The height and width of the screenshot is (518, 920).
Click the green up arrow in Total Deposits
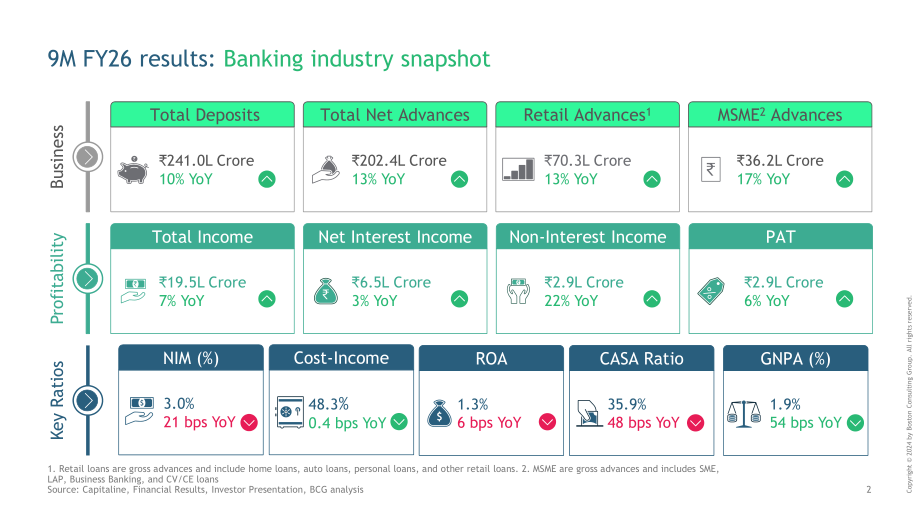click(x=267, y=180)
